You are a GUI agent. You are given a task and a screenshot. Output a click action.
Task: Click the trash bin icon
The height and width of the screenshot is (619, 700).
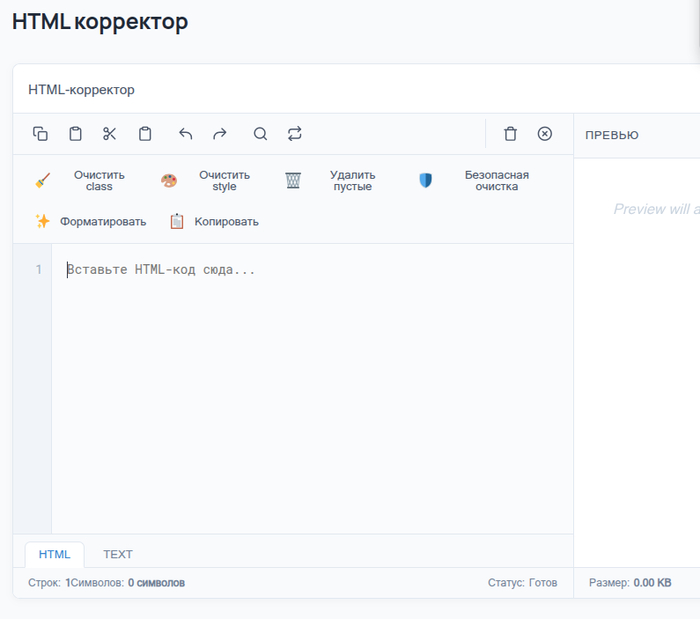pyautogui.click(x=510, y=133)
